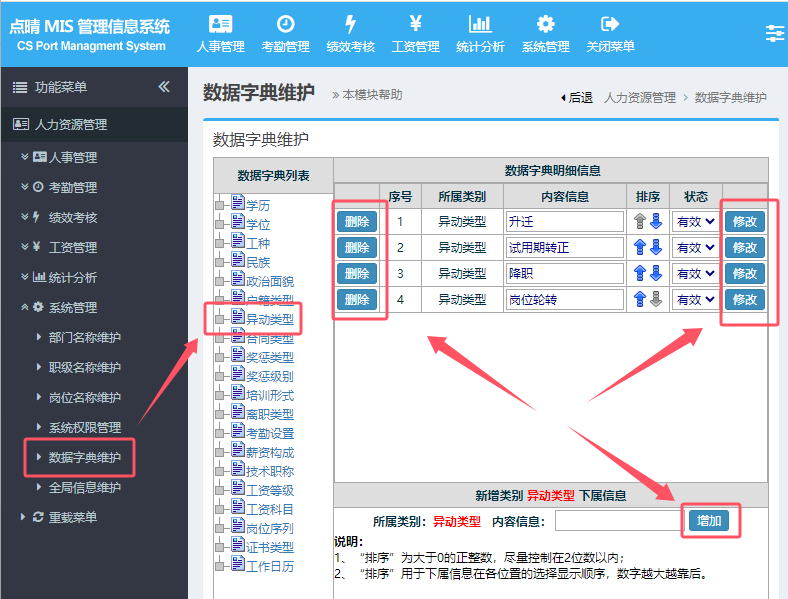Open the sliders settings icon at top right

pos(775,34)
